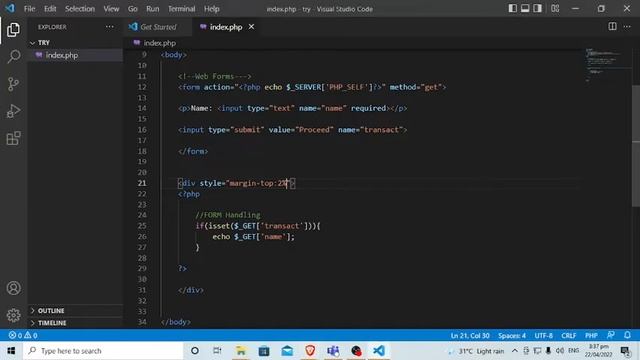
Task: Change the UTF-8 file encoding
Action: (x=544, y=336)
